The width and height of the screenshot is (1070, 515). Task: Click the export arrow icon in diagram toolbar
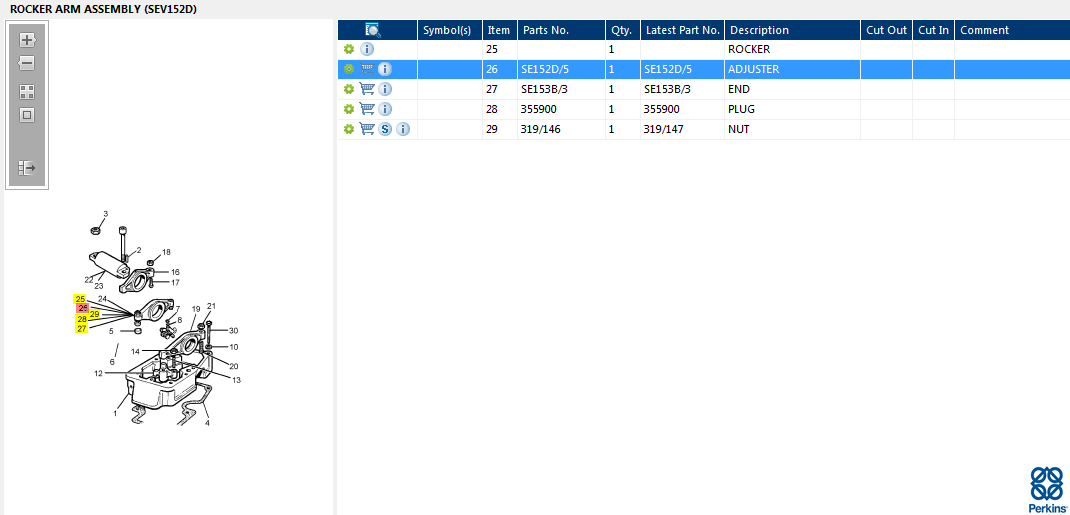pyautogui.click(x=27, y=167)
